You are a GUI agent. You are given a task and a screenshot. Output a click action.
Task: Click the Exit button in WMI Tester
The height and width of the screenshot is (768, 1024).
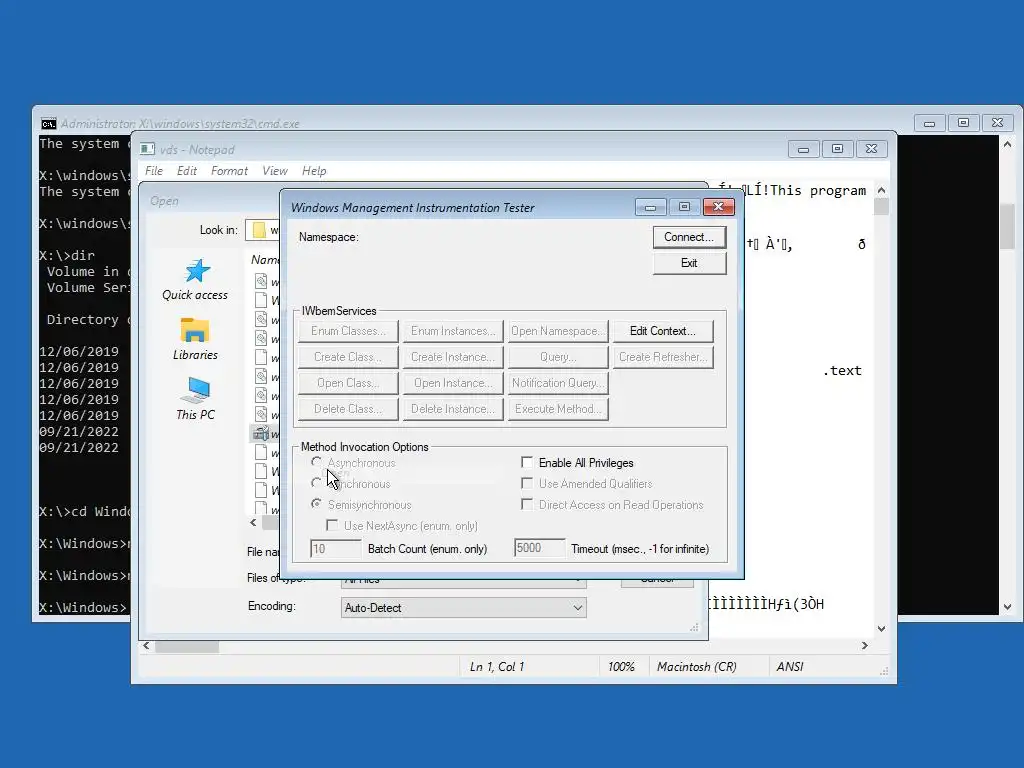click(x=689, y=263)
